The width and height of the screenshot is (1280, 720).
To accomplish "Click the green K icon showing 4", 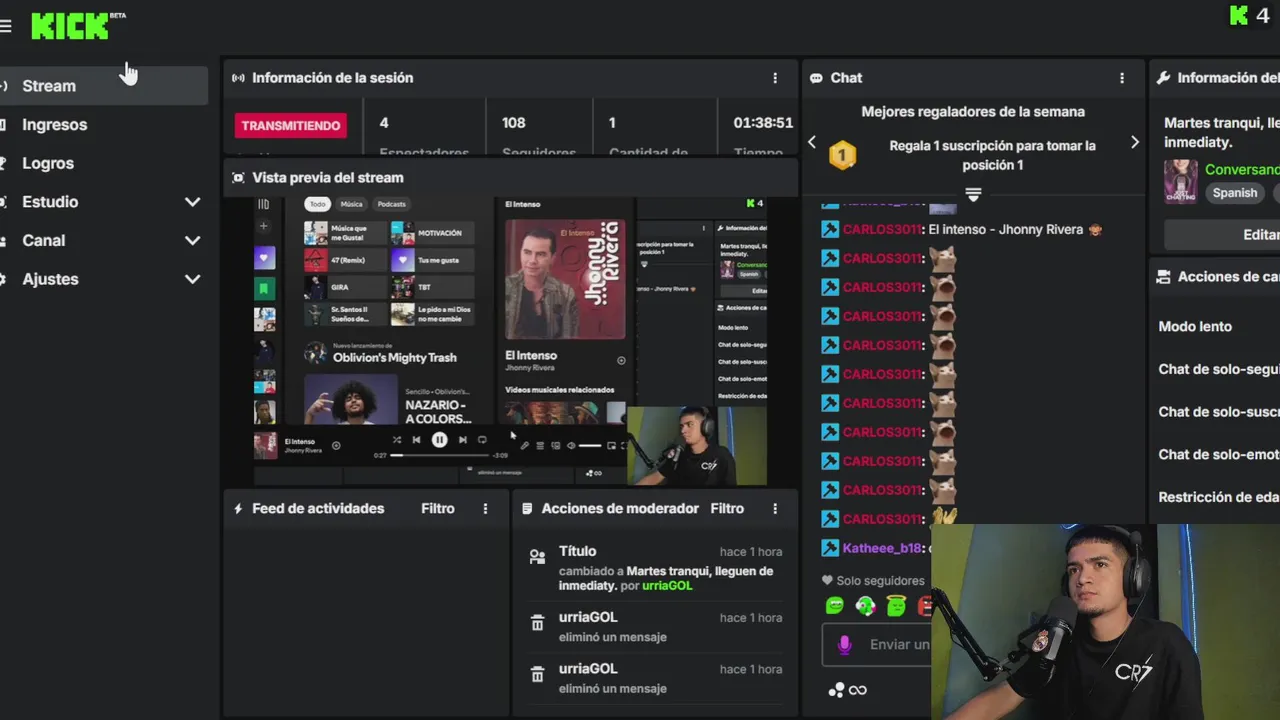I will point(1250,15).
